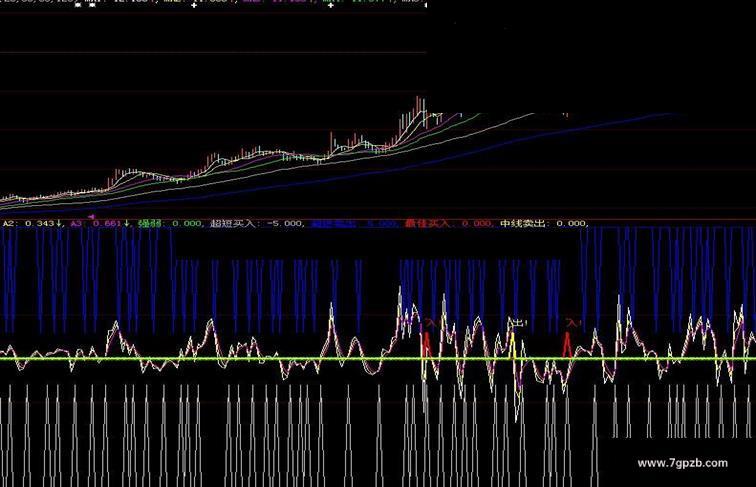Click the small magenta arrow marker above A3
This screenshot has height=487, width=756.
point(91,217)
